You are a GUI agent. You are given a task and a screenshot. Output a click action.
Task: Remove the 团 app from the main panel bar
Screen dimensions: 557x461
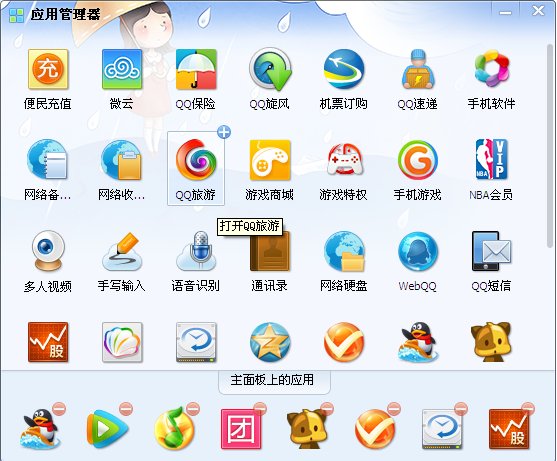(x=260, y=409)
